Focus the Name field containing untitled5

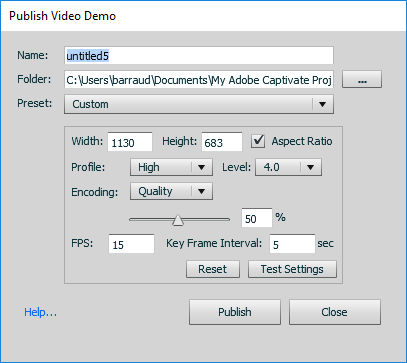pyautogui.click(x=199, y=55)
